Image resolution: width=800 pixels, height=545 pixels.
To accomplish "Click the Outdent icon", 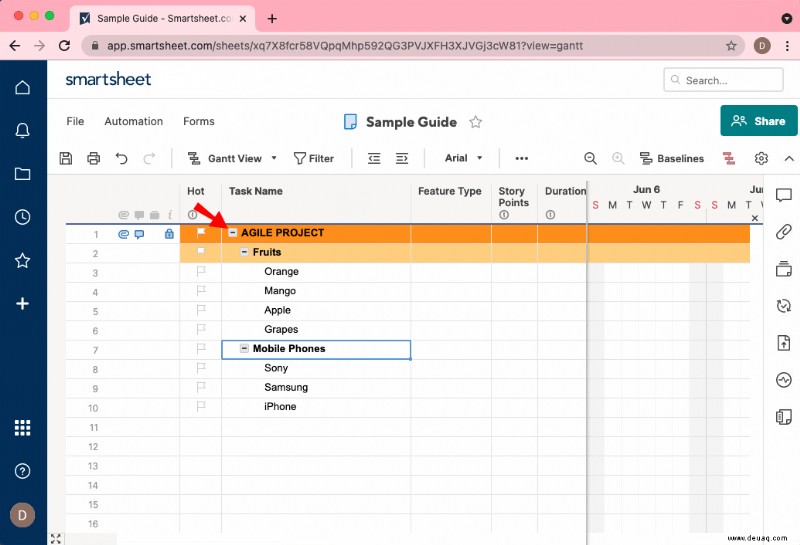I will (x=374, y=158).
